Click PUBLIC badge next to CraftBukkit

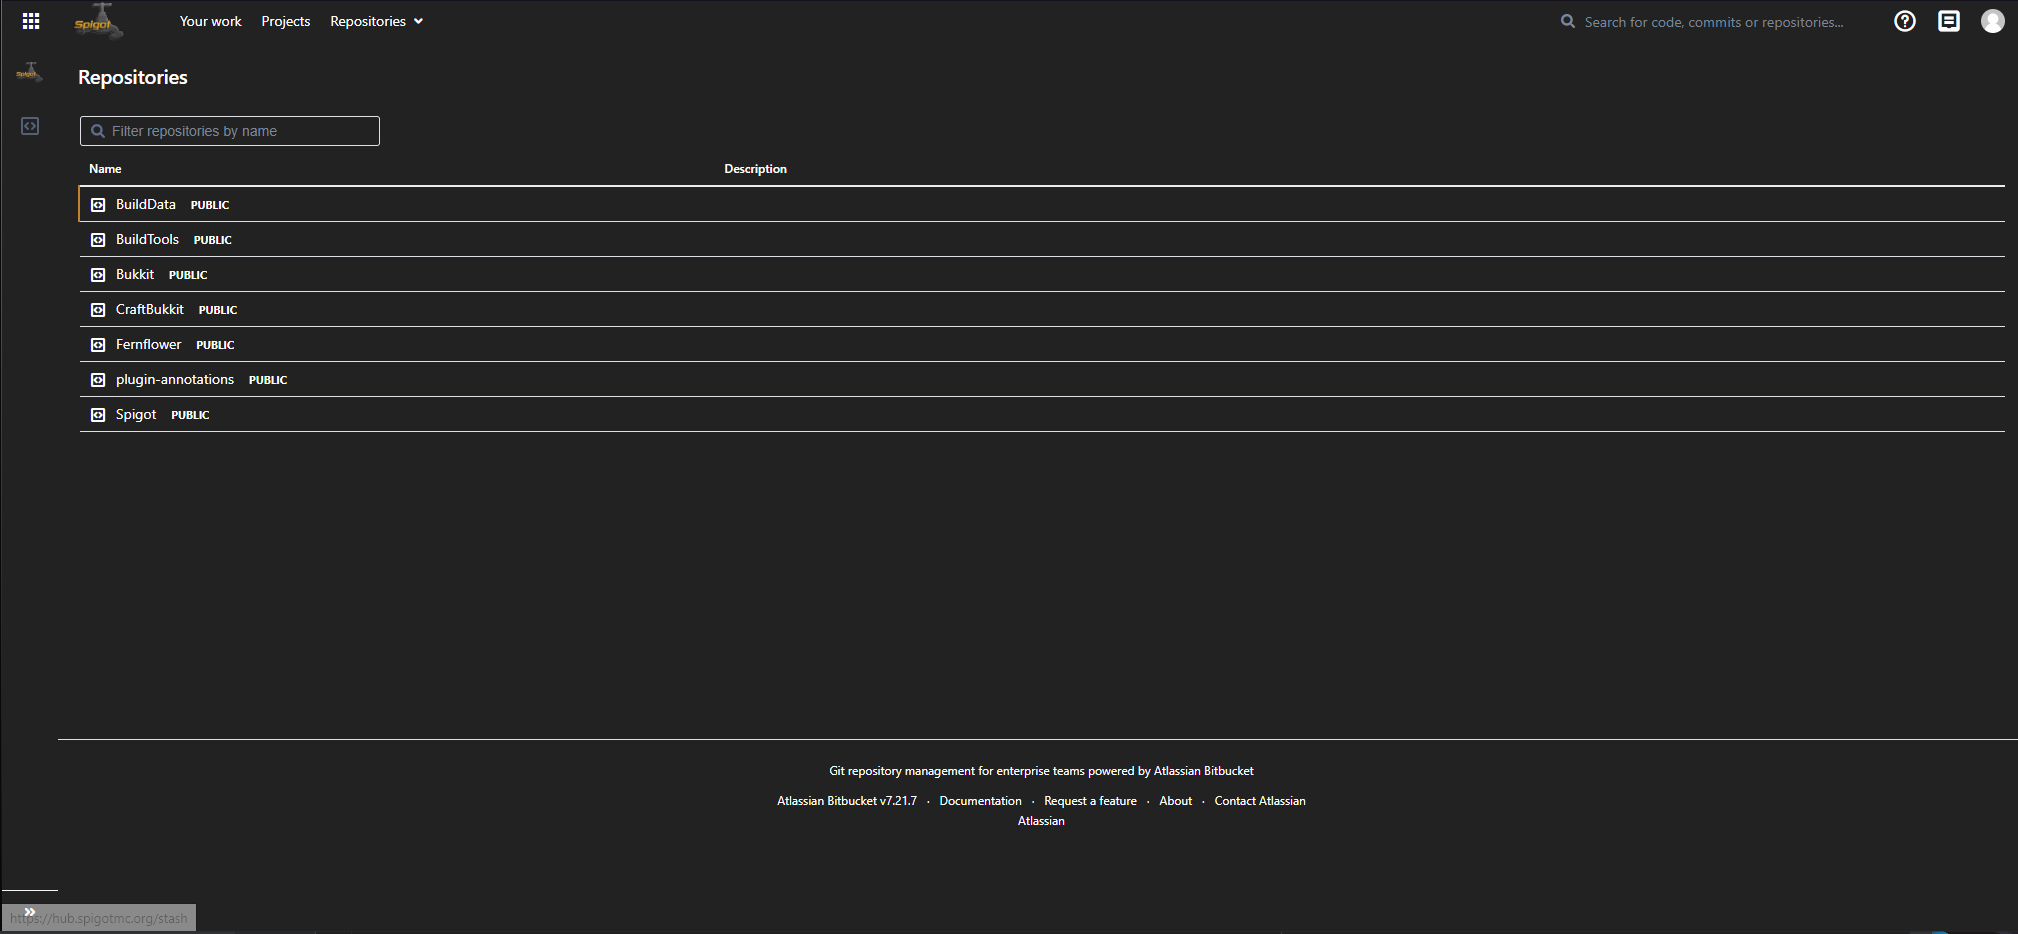tap(218, 310)
